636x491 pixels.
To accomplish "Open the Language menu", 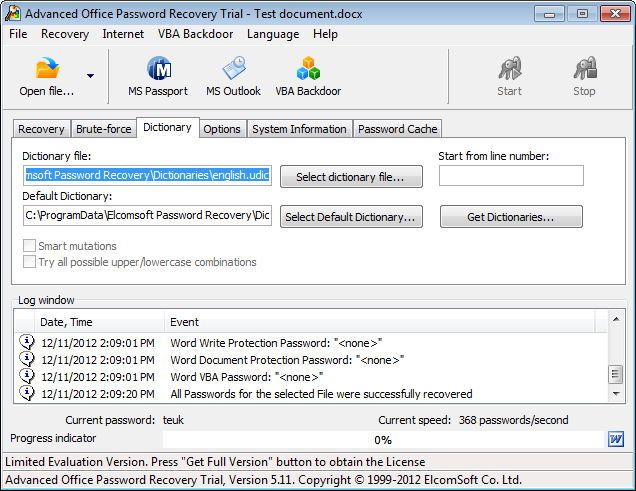I will point(273,34).
